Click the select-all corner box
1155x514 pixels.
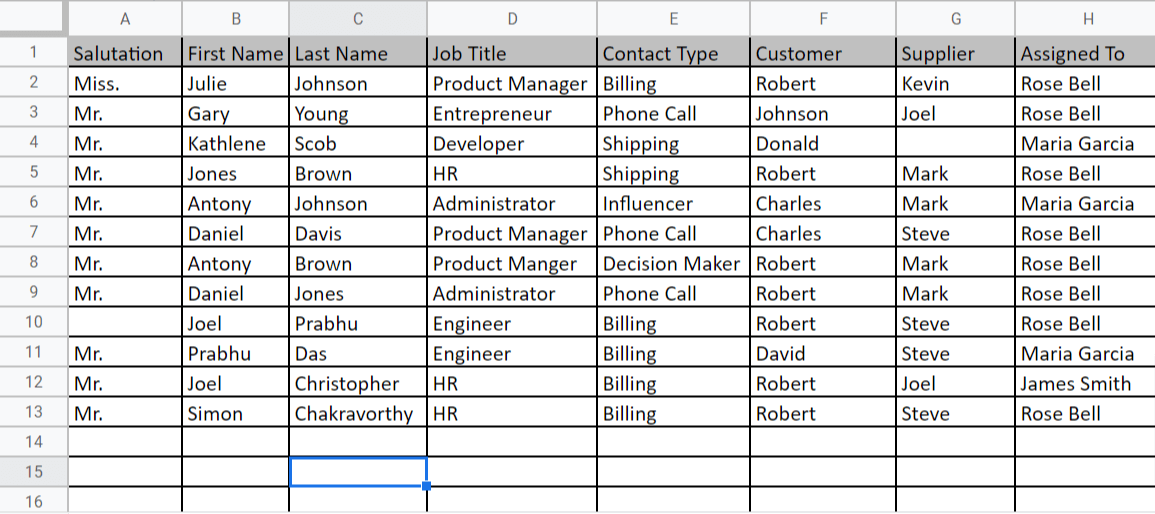point(34,18)
